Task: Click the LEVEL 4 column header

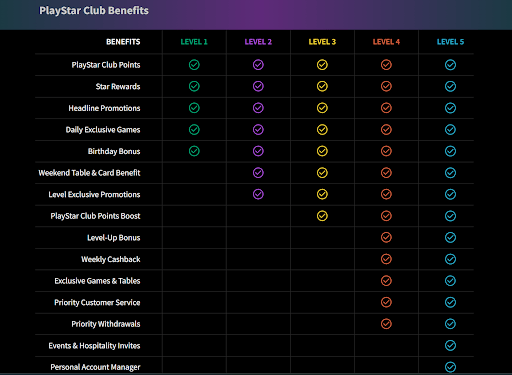Action: (386, 42)
